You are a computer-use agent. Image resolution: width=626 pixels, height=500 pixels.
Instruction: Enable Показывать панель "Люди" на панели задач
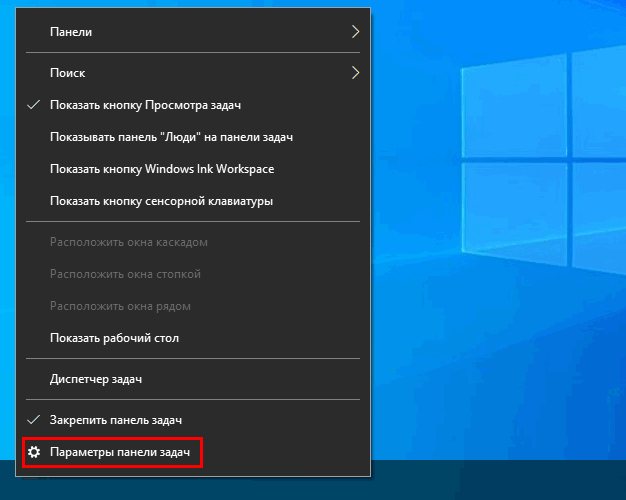[x=170, y=137]
